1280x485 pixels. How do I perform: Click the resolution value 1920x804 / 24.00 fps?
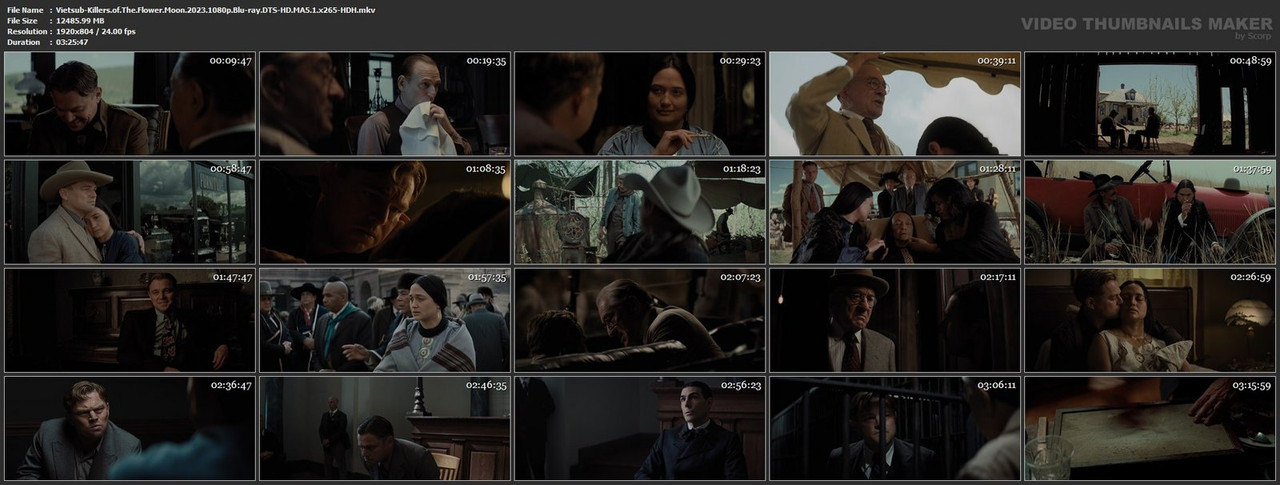[x=96, y=31]
